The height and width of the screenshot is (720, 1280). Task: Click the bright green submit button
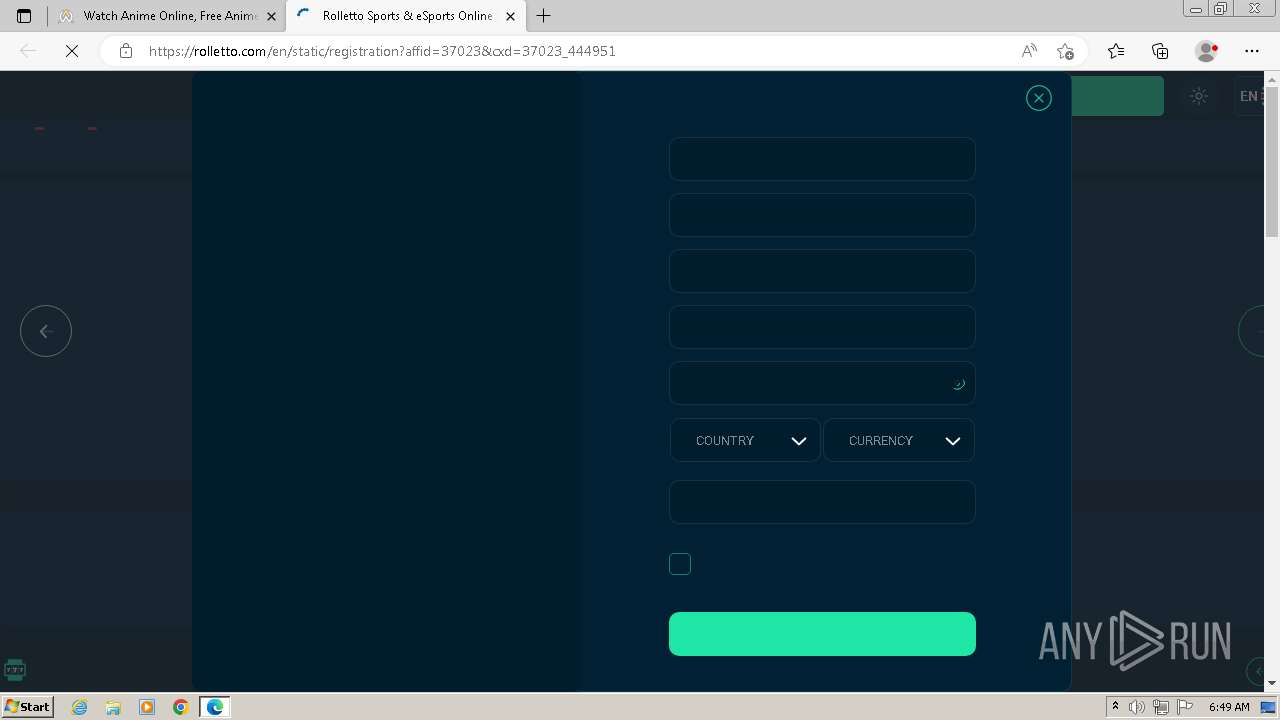click(x=822, y=634)
